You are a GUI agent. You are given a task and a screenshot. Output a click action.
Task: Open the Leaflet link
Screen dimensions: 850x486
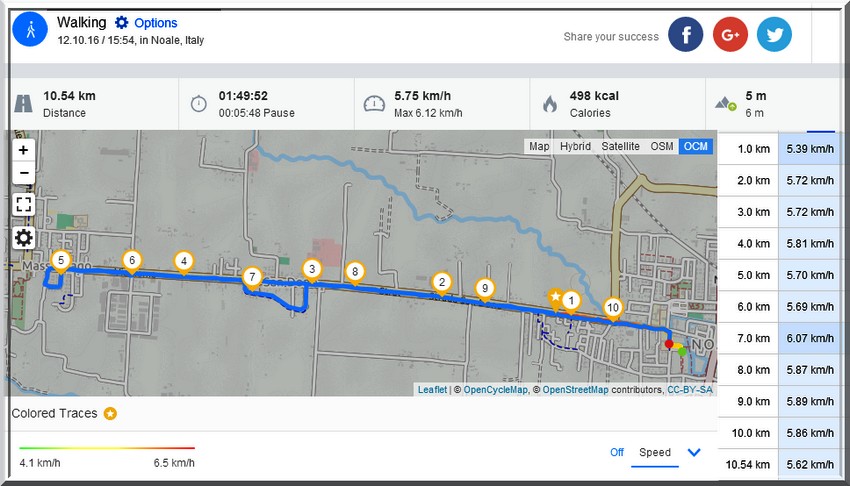click(432, 390)
